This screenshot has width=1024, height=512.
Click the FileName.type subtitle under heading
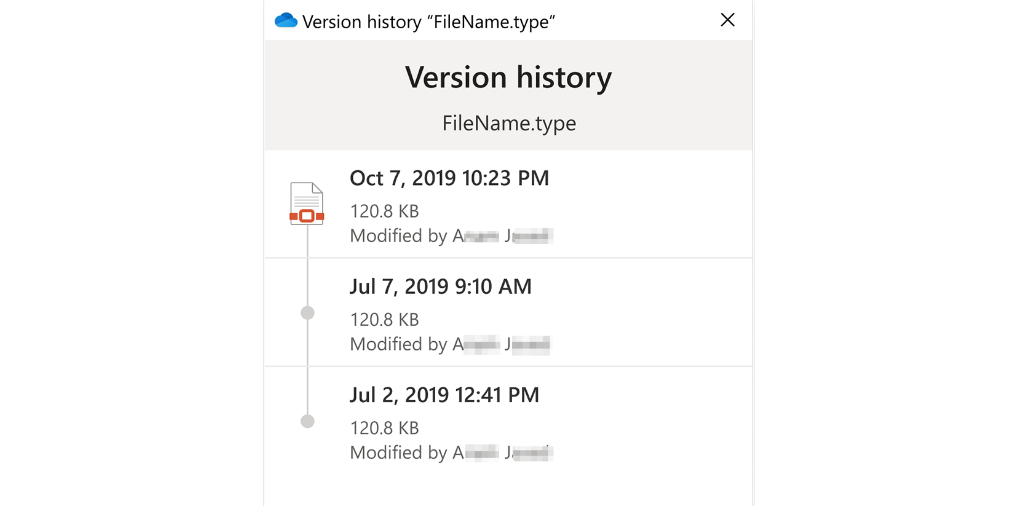508,124
